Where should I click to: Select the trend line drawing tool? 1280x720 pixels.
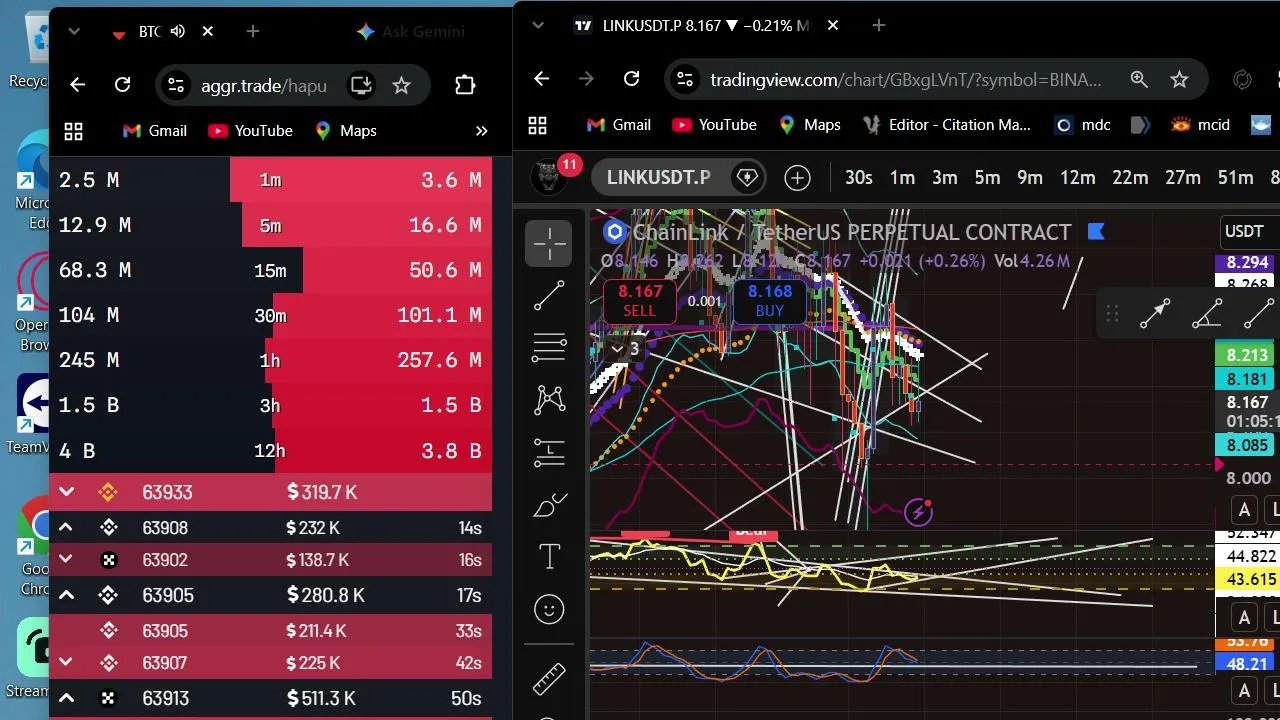(x=549, y=295)
